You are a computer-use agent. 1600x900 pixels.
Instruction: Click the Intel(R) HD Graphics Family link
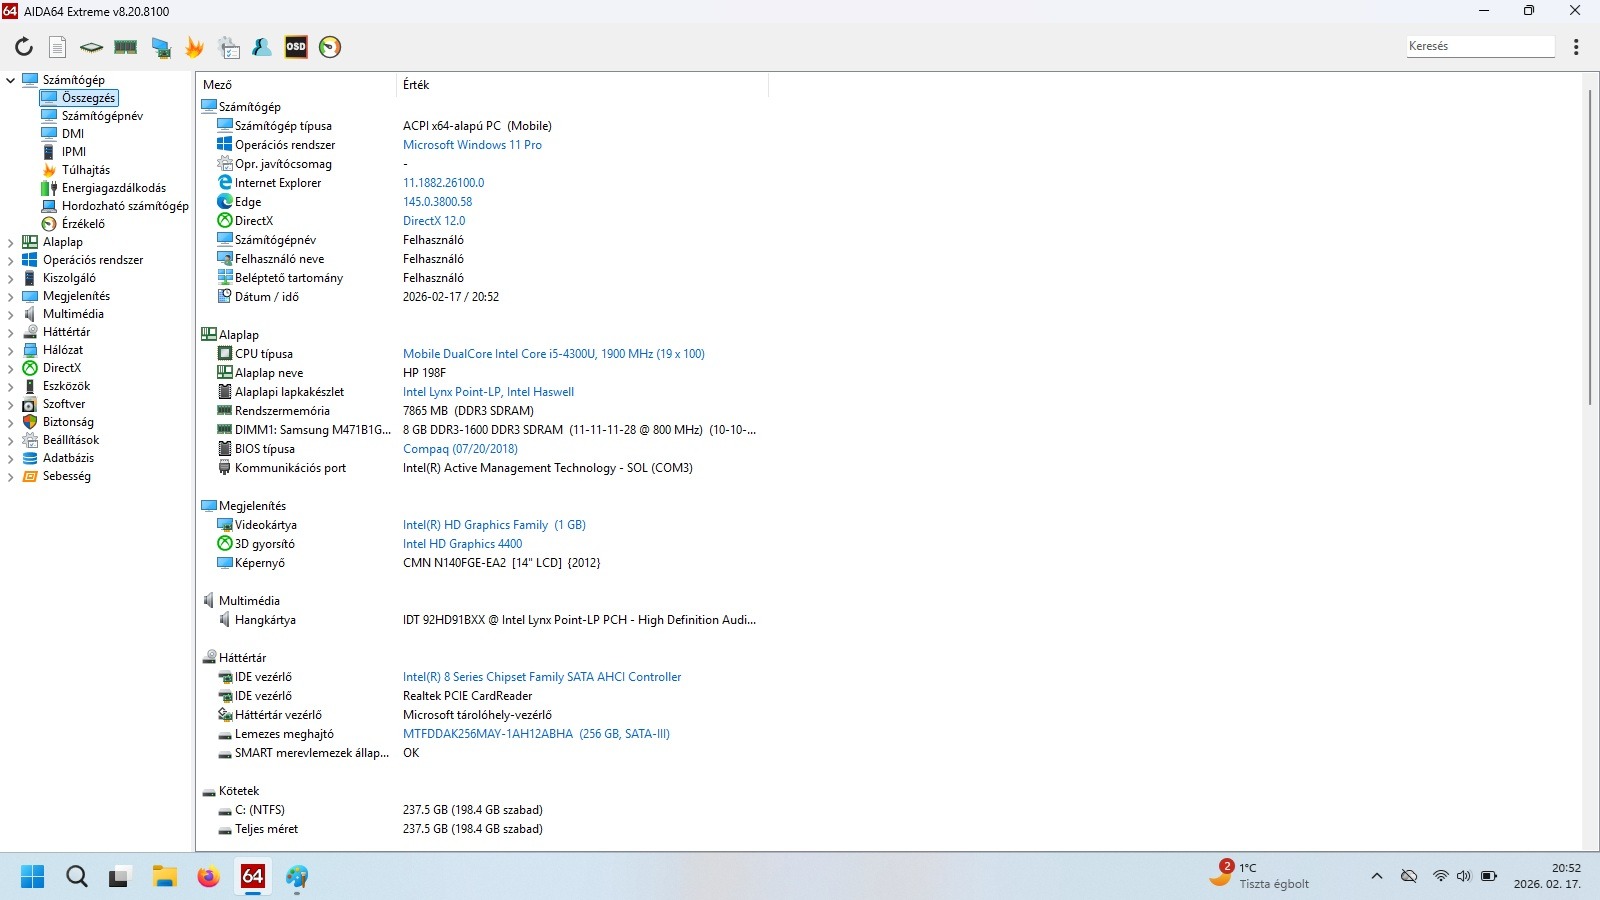pyautogui.click(x=494, y=525)
